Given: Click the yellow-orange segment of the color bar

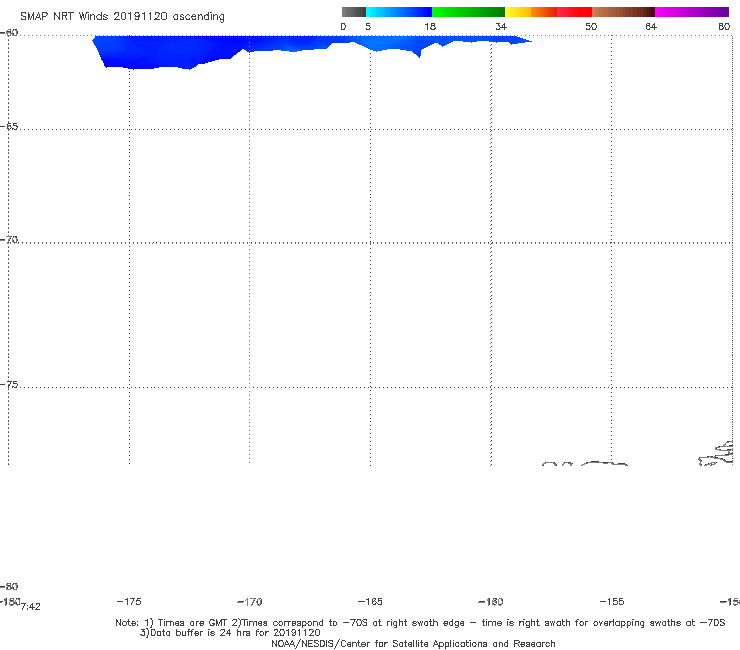Looking at the screenshot, I should [531, 12].
